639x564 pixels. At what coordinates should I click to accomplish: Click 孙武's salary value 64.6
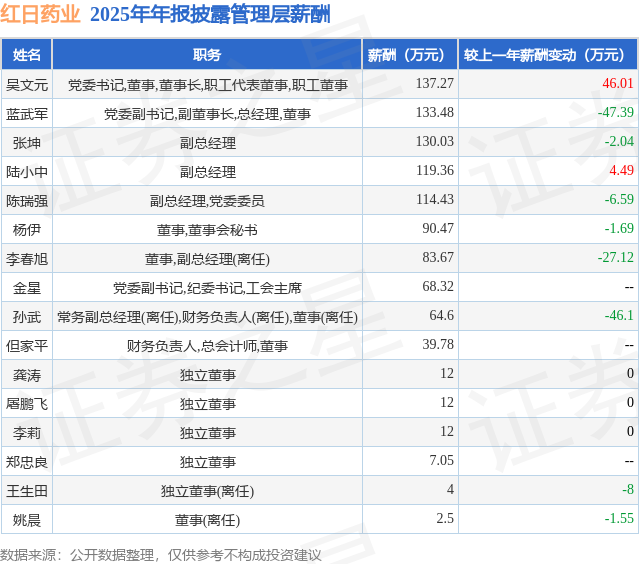point(441,316)
